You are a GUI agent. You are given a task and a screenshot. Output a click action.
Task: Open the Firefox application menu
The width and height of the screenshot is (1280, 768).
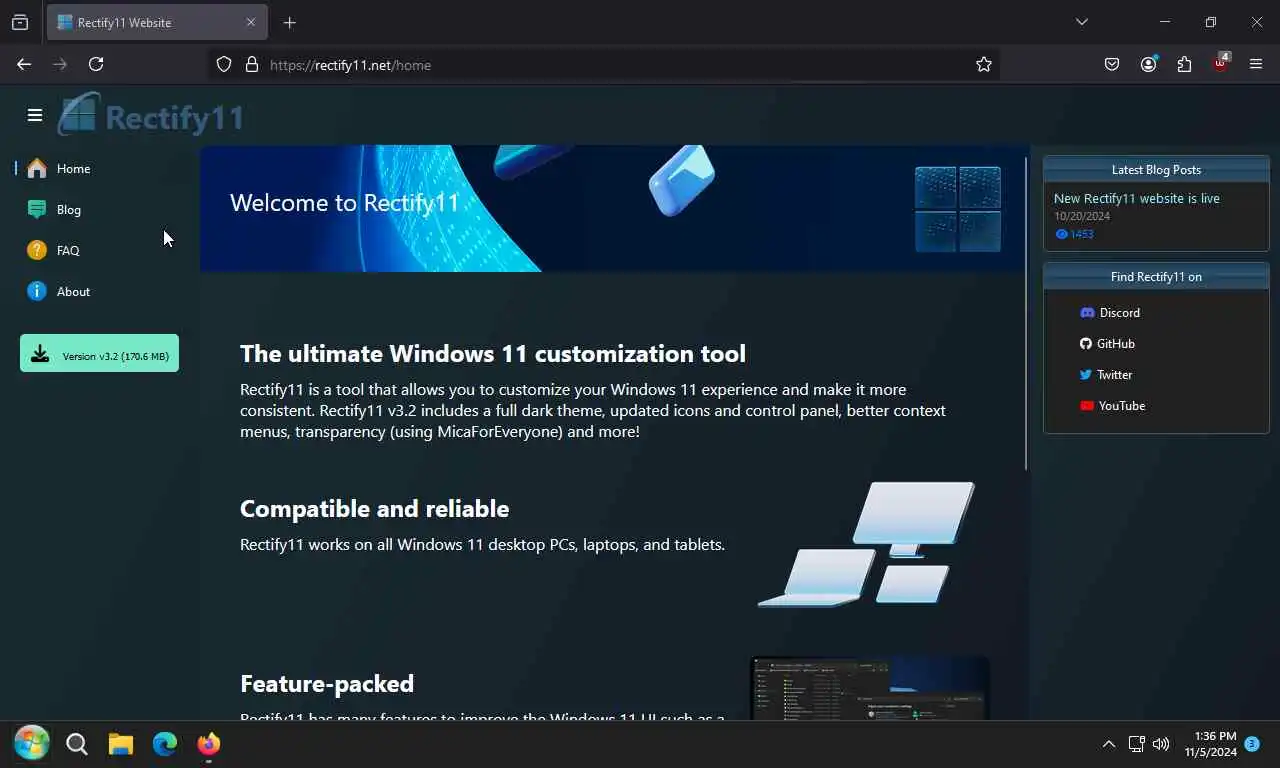pyautogui.click(x=1256, y=64)
